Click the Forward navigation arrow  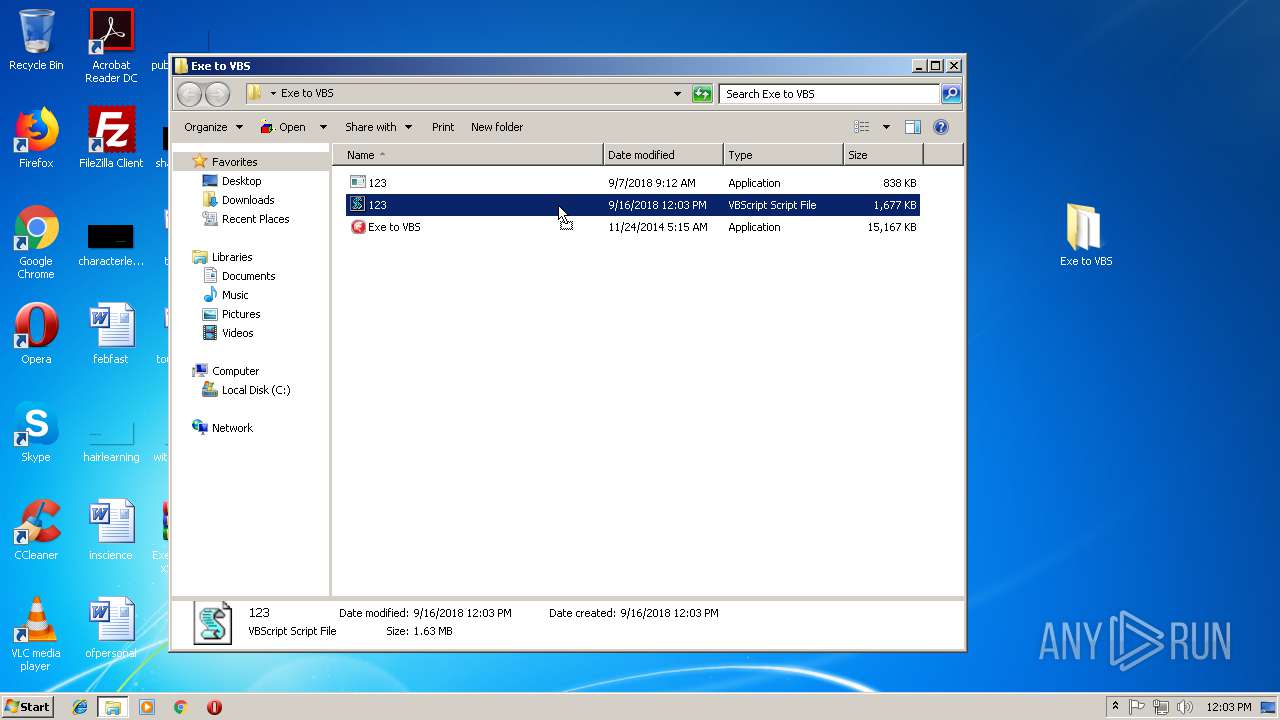[x=217, y=94]
